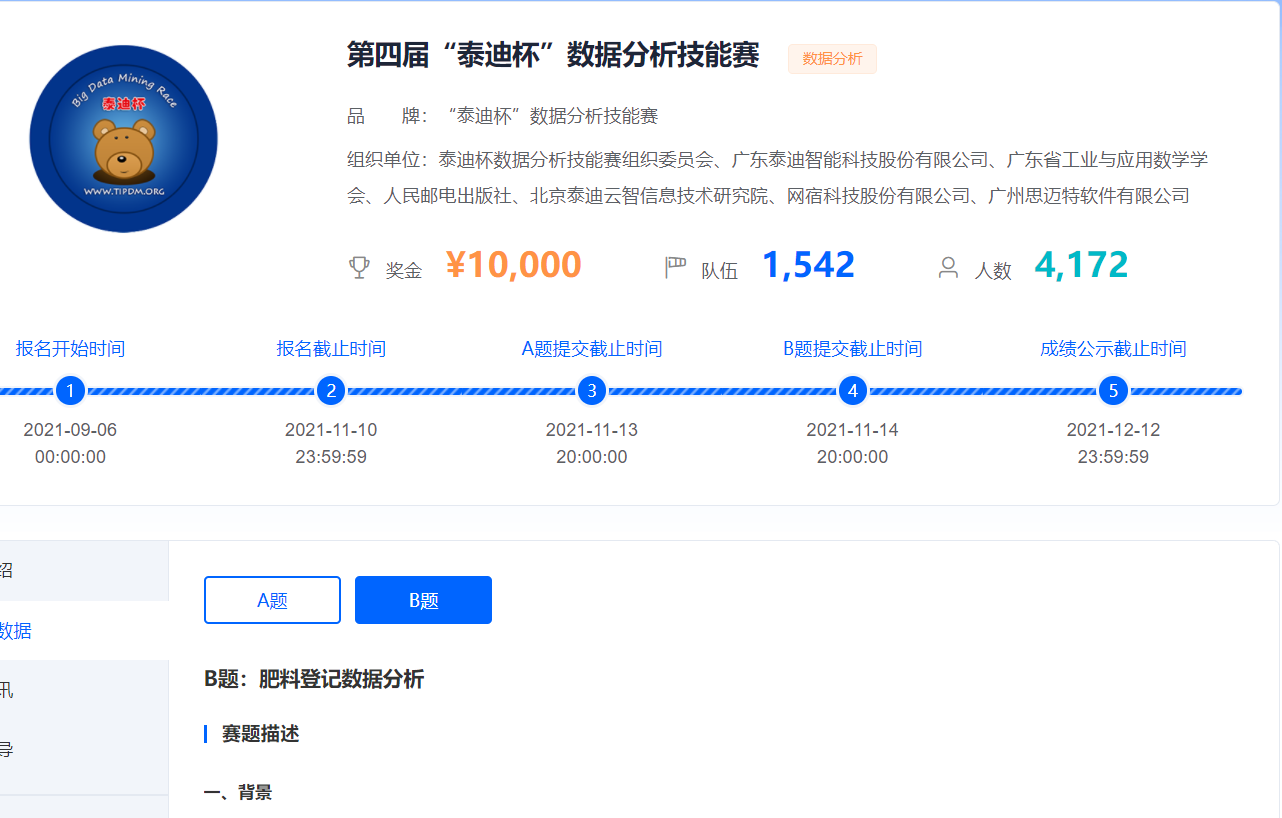Click the heading B题：肥料登记数据分析
The width and height of the screenshot is (1282, 818).
click(x=314, y=680)
